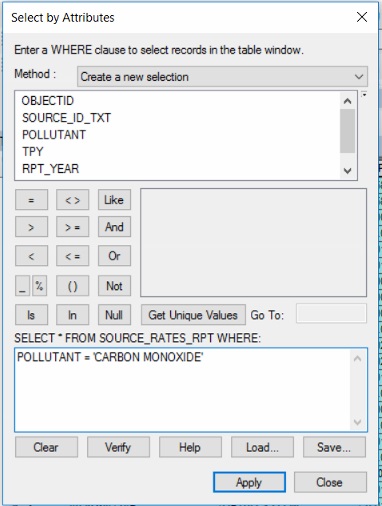The image size is (382, 506).
Task: Verify the query expression
Action: (x=118, y=447)
